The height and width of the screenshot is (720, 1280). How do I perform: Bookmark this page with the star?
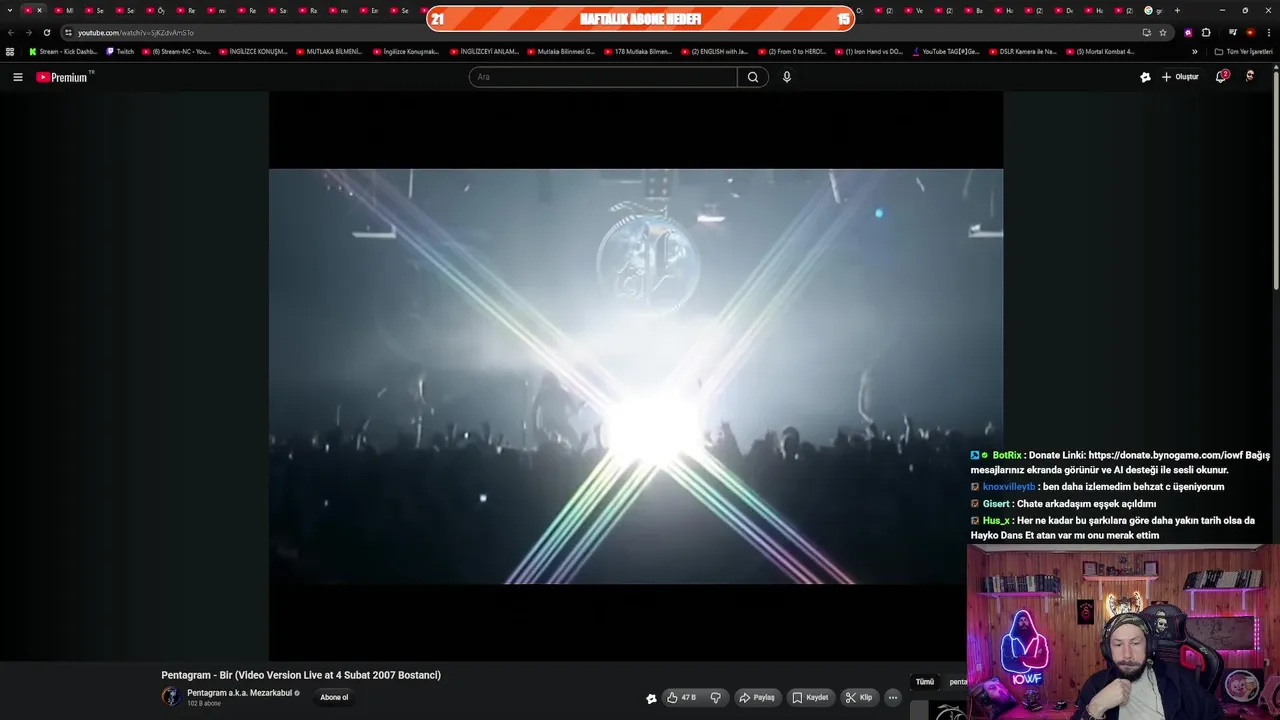click(1162, 32)
